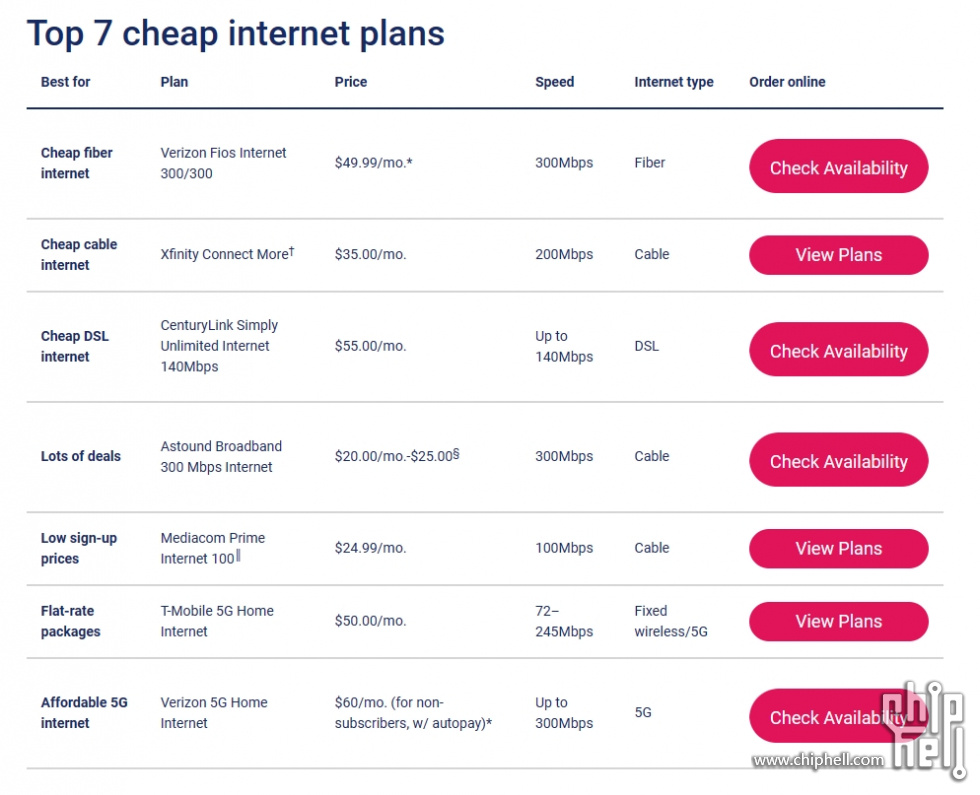The width and height of the screenshot is (980, 795).
Task: Click the Top 7 cheap internet plans heading
Action: [236, 33]
